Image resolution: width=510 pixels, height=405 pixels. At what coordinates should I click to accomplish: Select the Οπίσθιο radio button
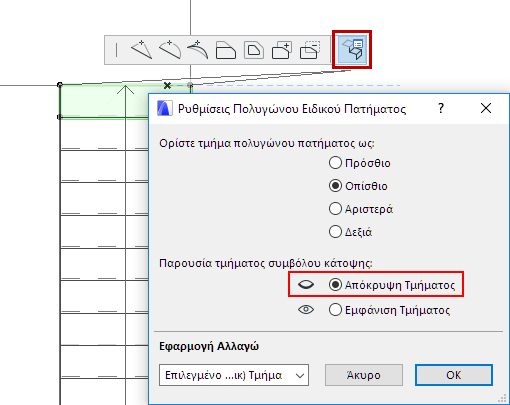coord(335,186)
